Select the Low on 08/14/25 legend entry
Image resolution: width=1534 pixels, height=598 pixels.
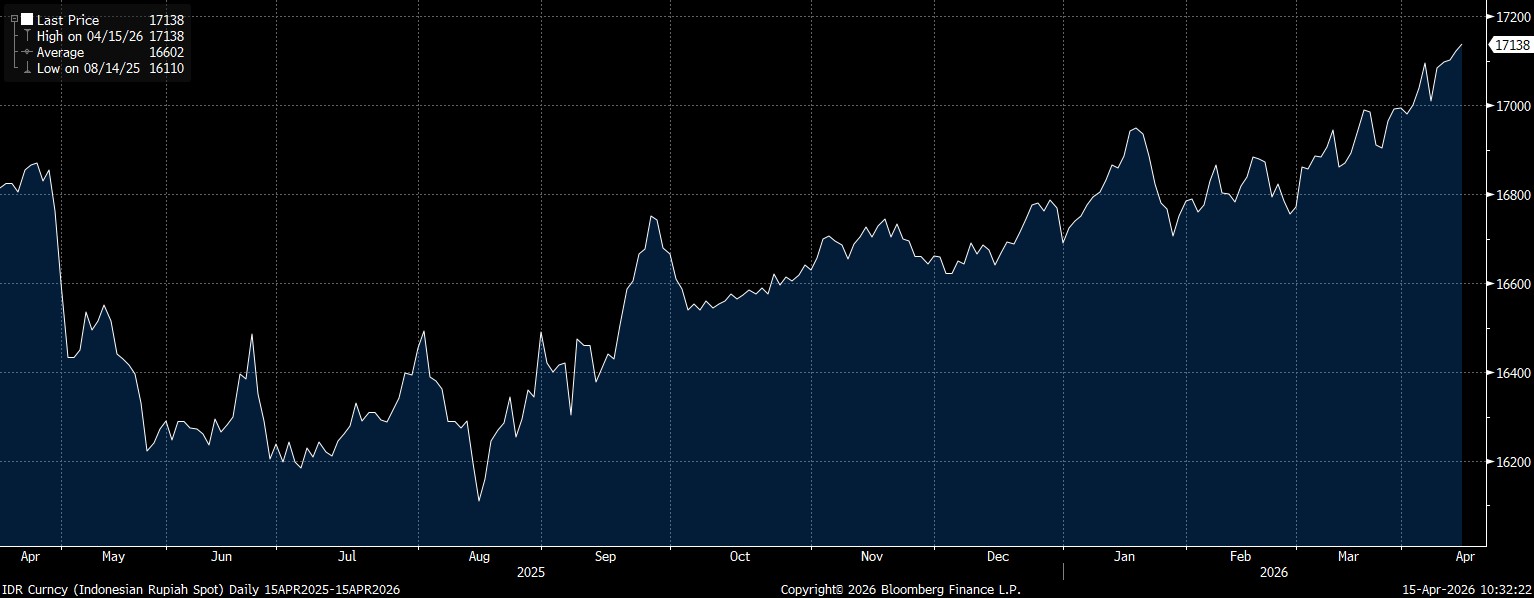click(x=89, y=68)
